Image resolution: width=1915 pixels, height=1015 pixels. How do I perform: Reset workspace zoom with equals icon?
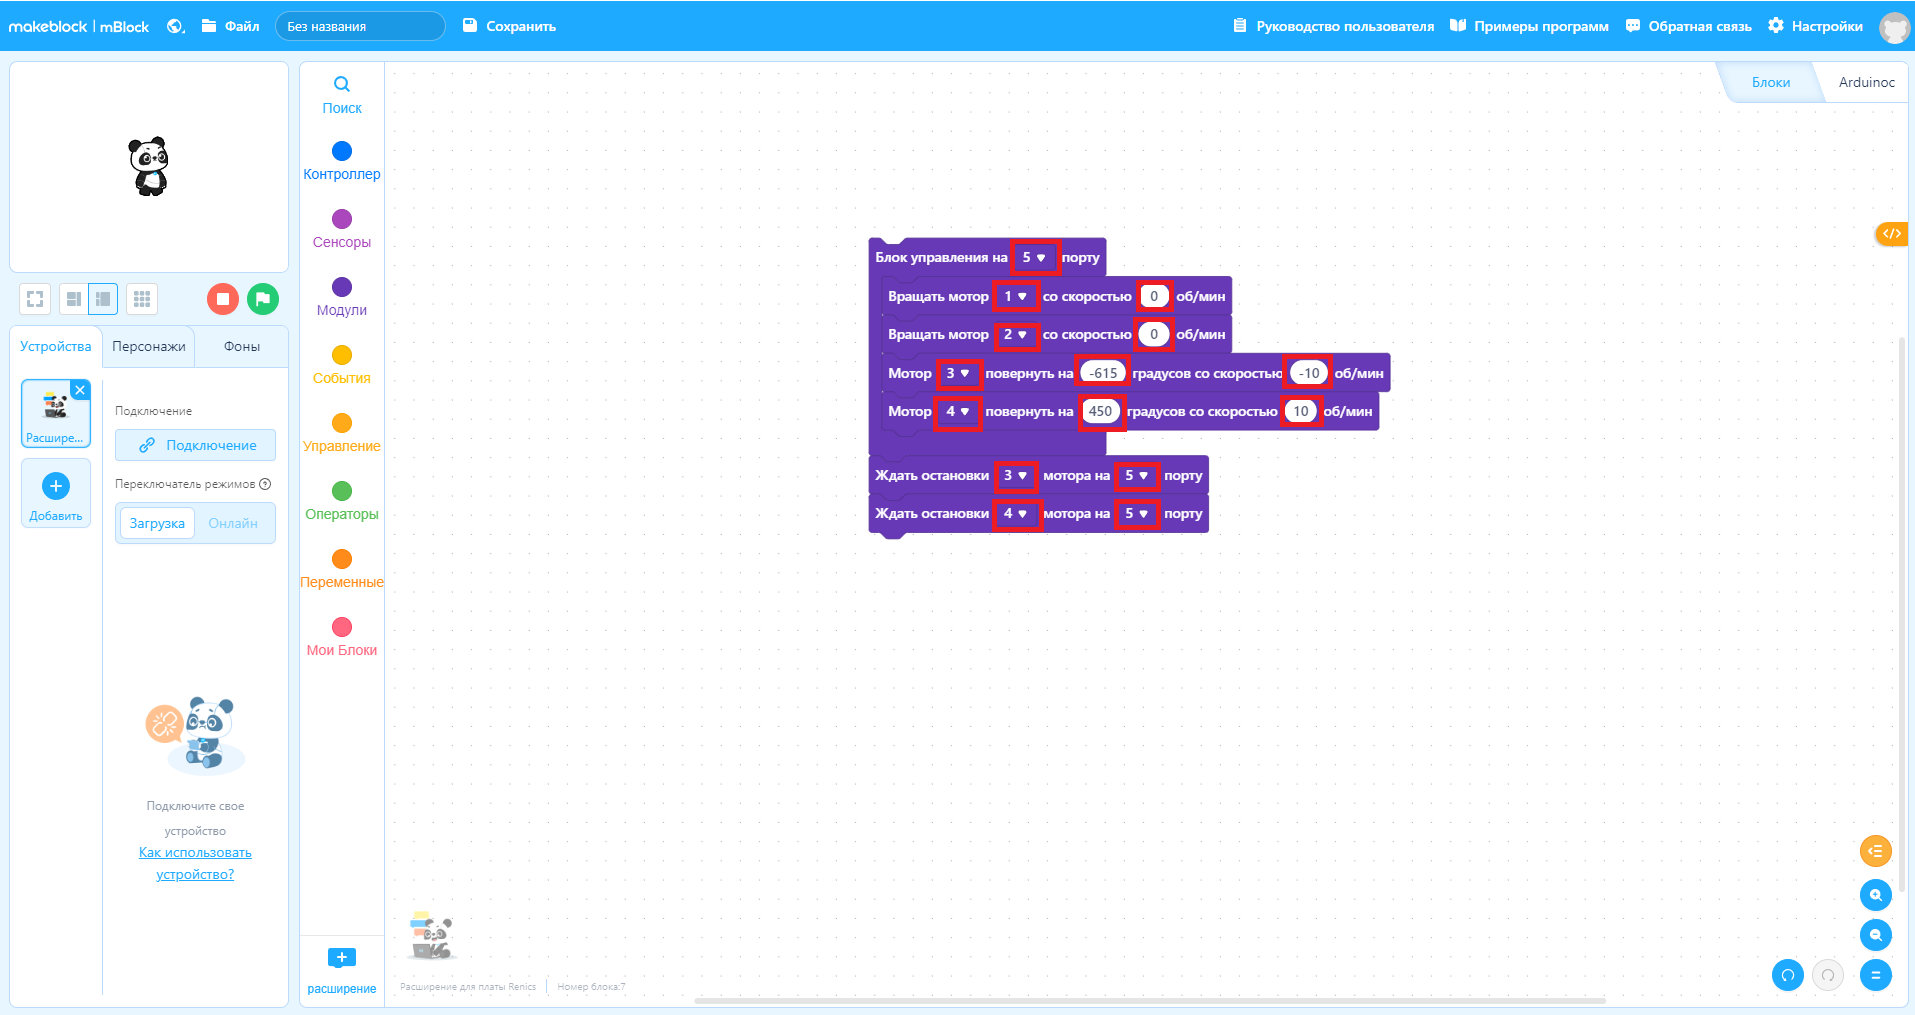tap(1875, 975)
